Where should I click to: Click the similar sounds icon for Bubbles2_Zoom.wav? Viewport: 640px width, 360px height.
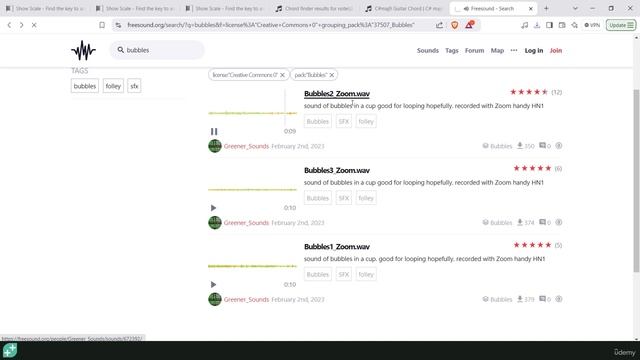559,146
